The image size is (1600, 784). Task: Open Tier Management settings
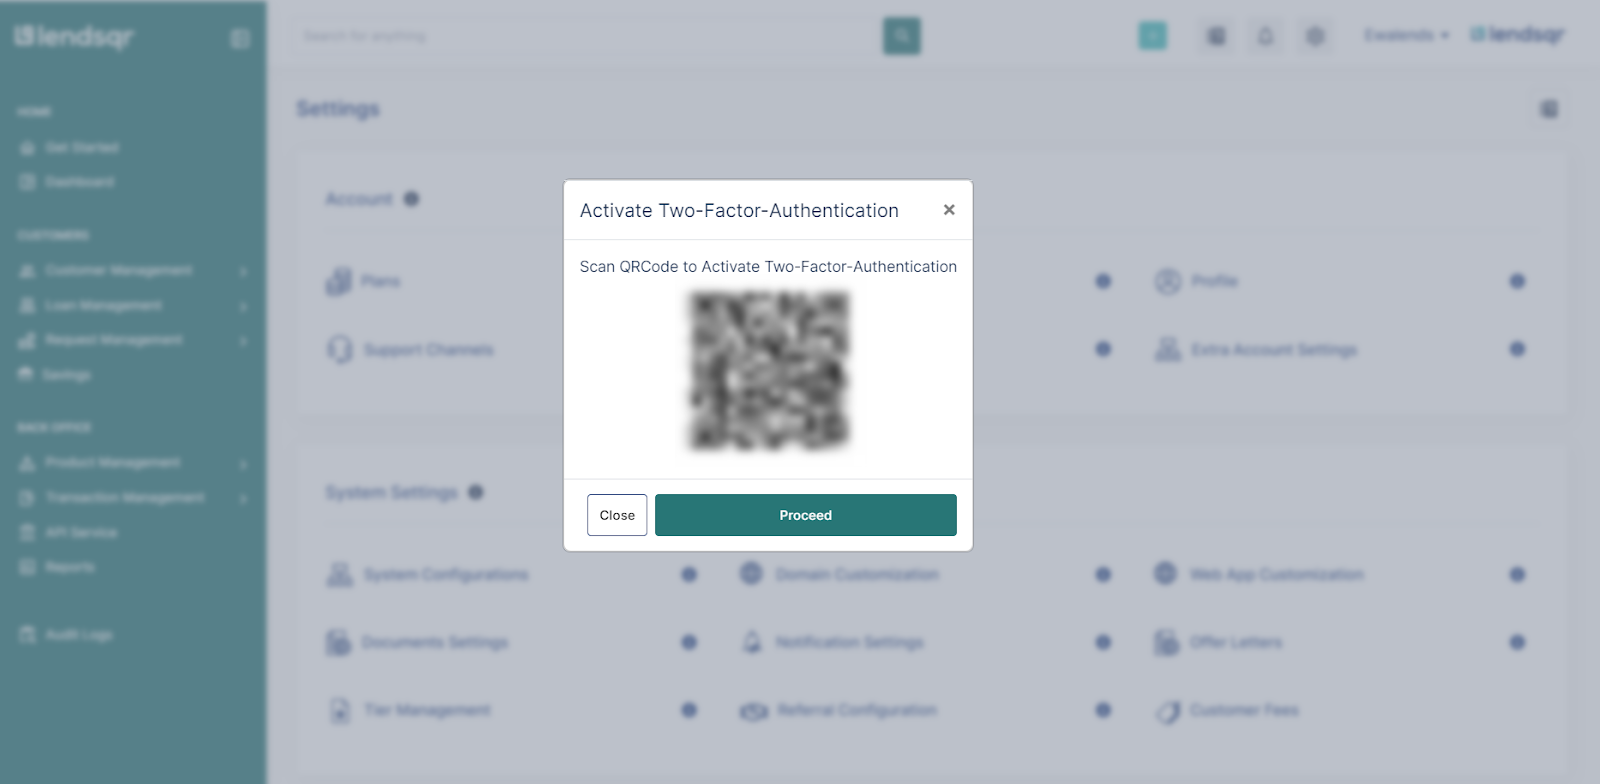(409, 710)
